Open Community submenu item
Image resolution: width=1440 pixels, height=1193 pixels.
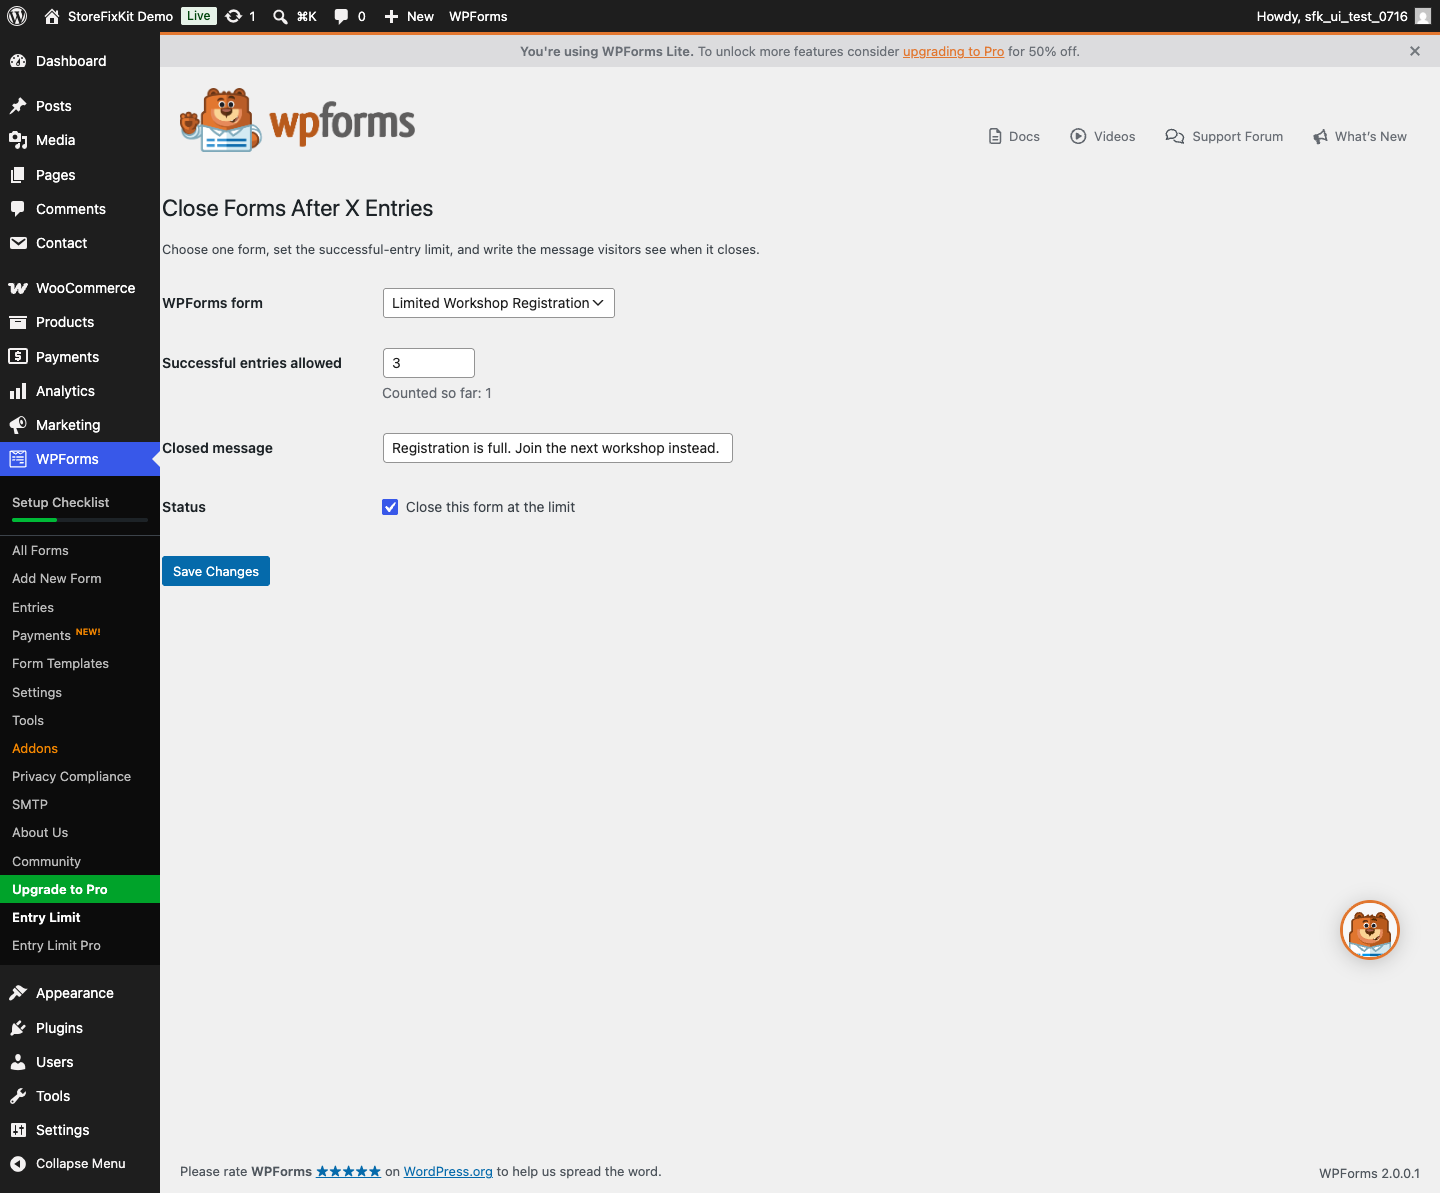point(46,861)
